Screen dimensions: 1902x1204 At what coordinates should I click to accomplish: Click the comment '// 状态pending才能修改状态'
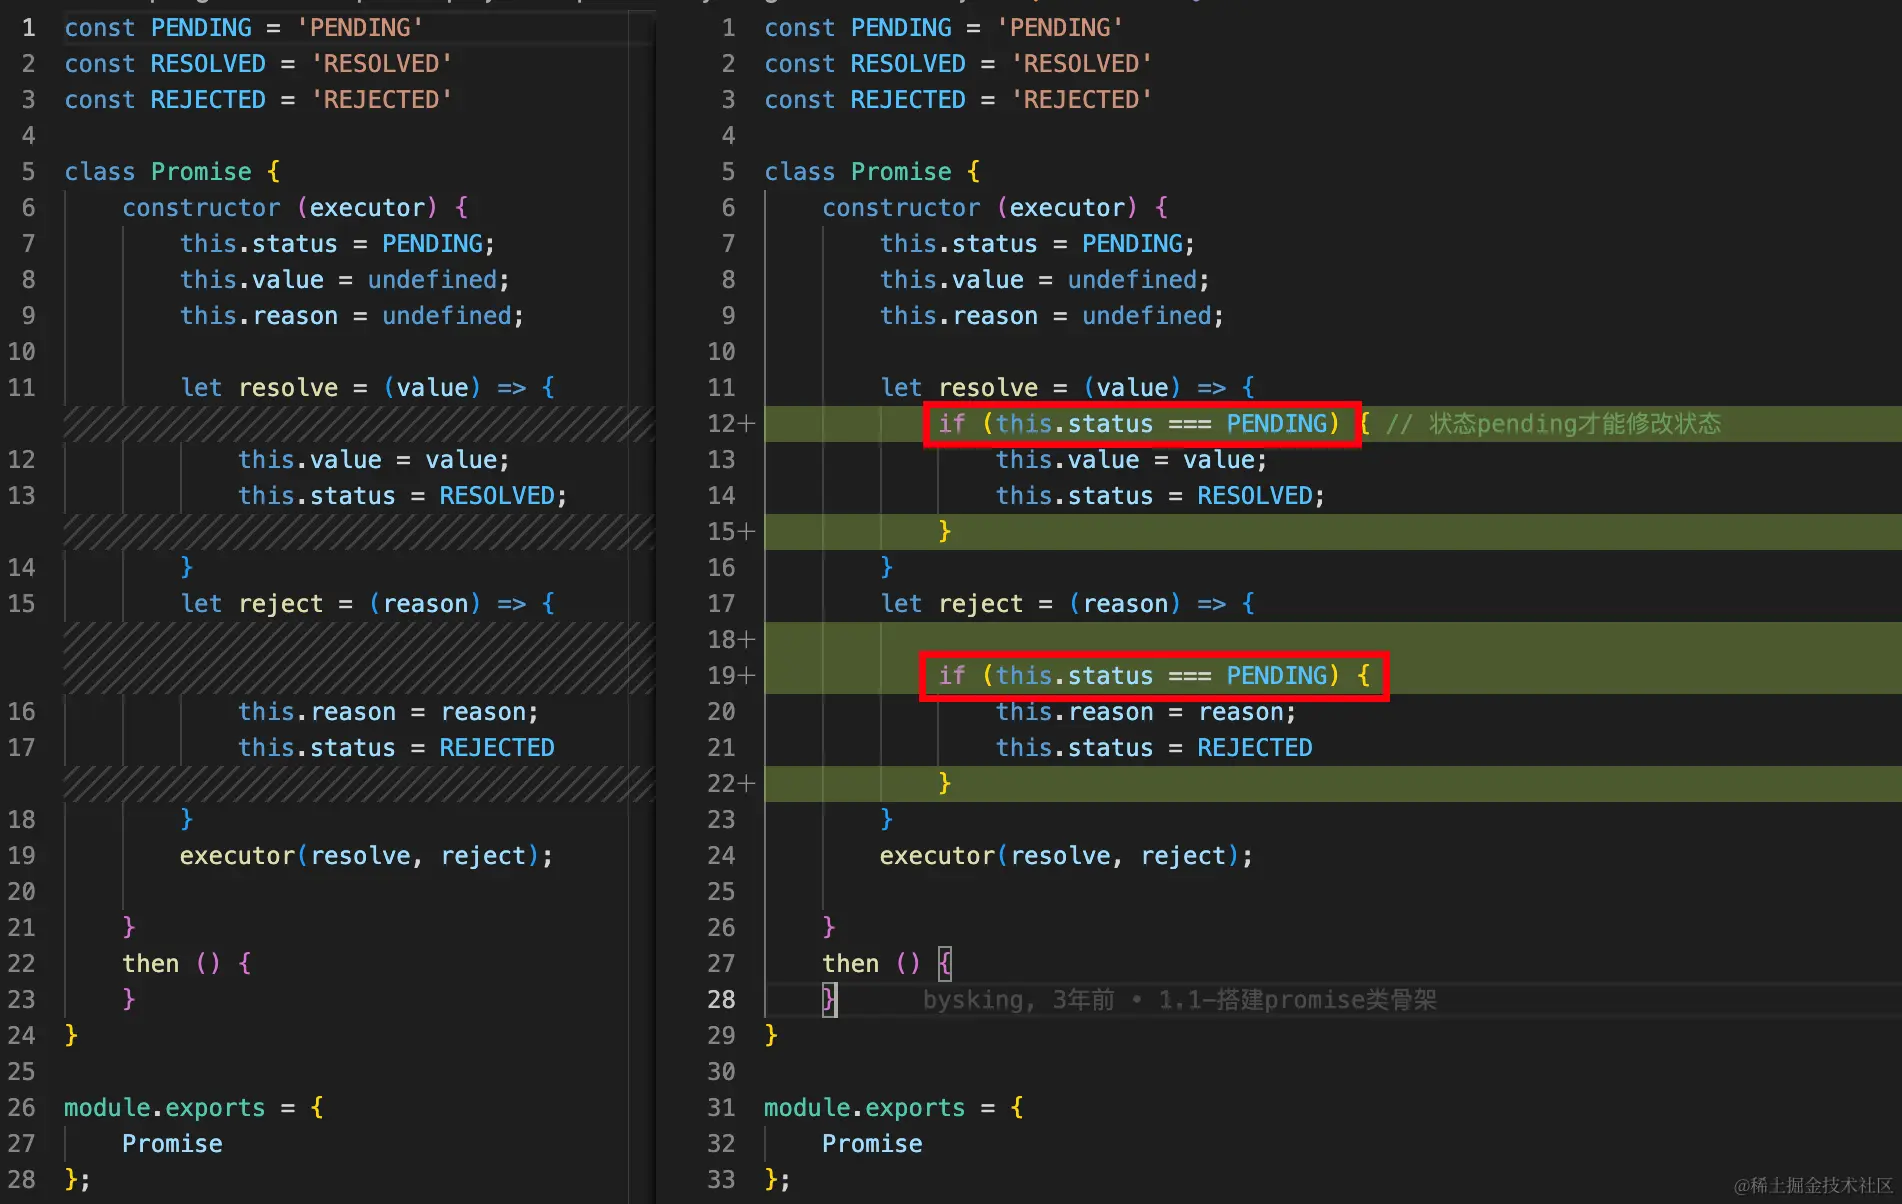[x=1553, y=424]
